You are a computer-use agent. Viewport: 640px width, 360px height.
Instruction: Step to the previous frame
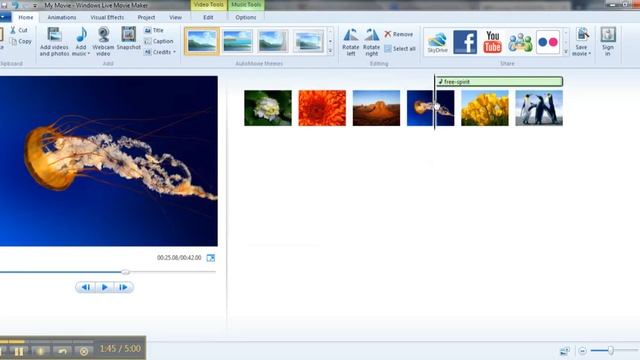tap(86, 287)
